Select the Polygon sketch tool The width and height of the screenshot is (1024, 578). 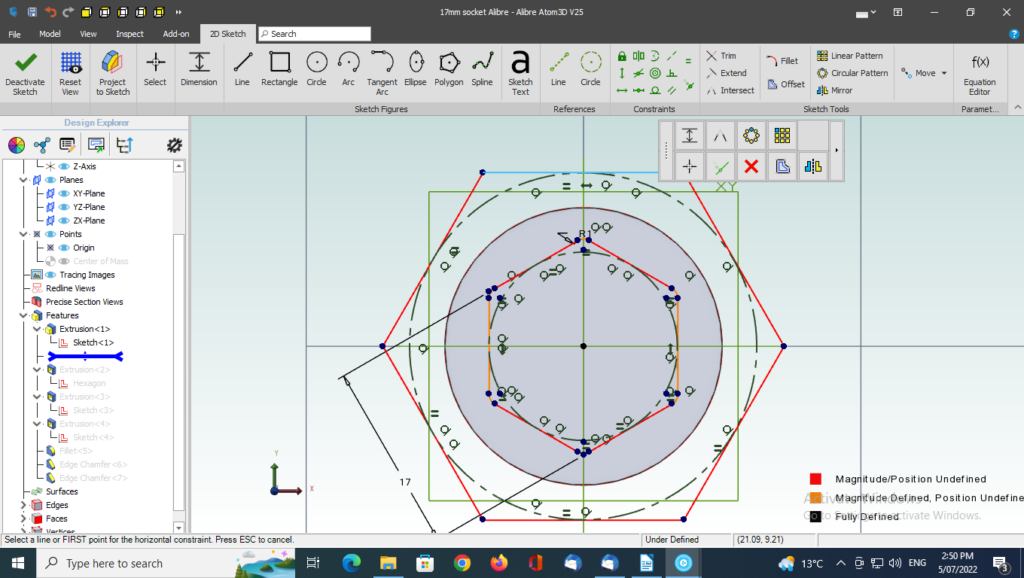[448, 68]
